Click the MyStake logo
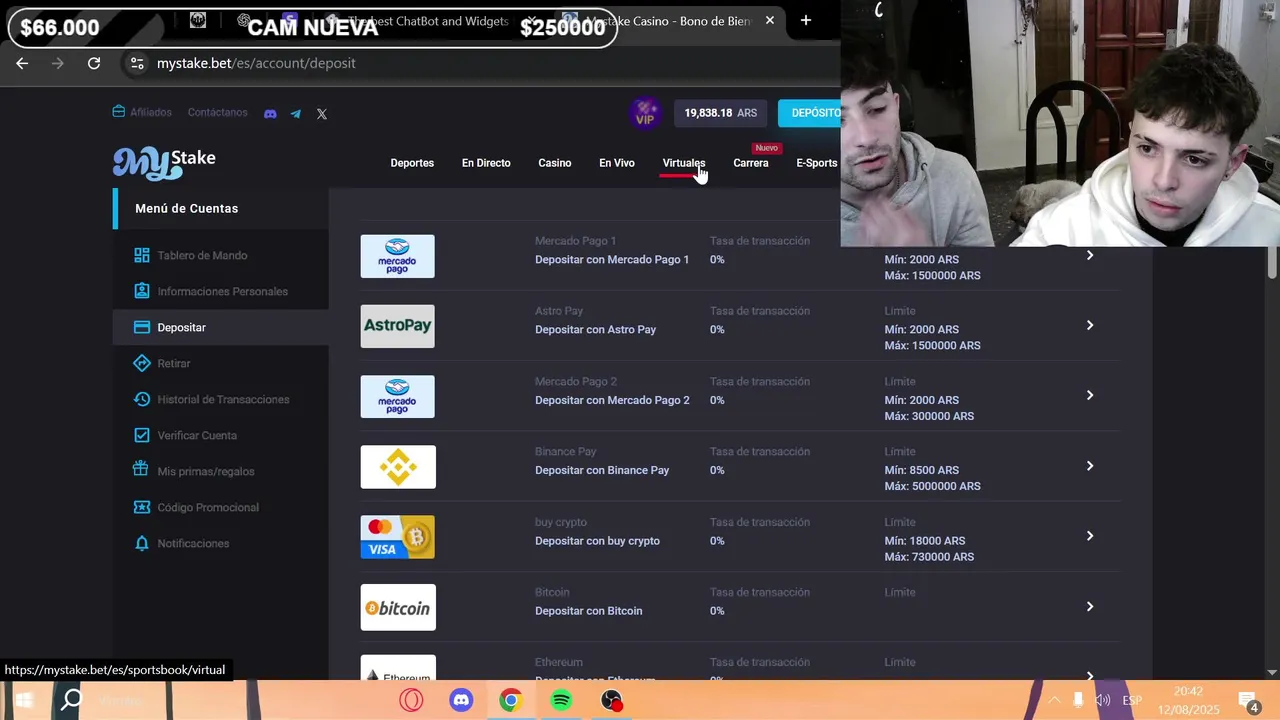 pos(164,162)
